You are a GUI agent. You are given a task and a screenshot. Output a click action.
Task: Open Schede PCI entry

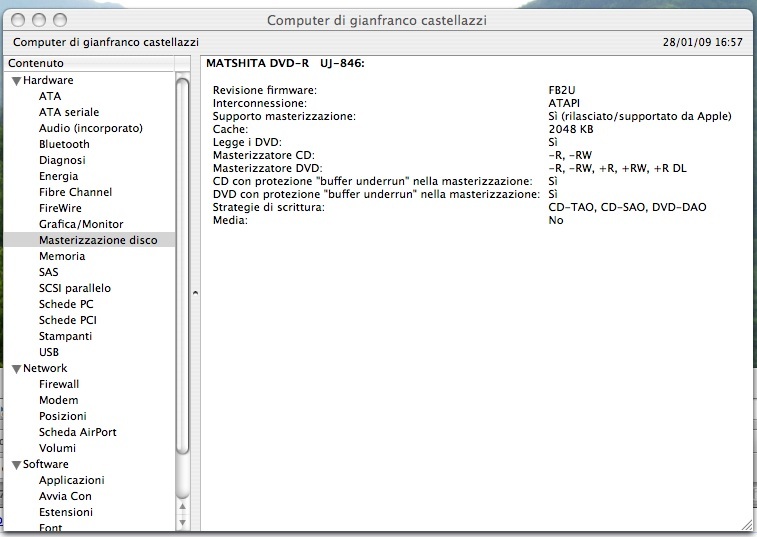pos(68,320)
